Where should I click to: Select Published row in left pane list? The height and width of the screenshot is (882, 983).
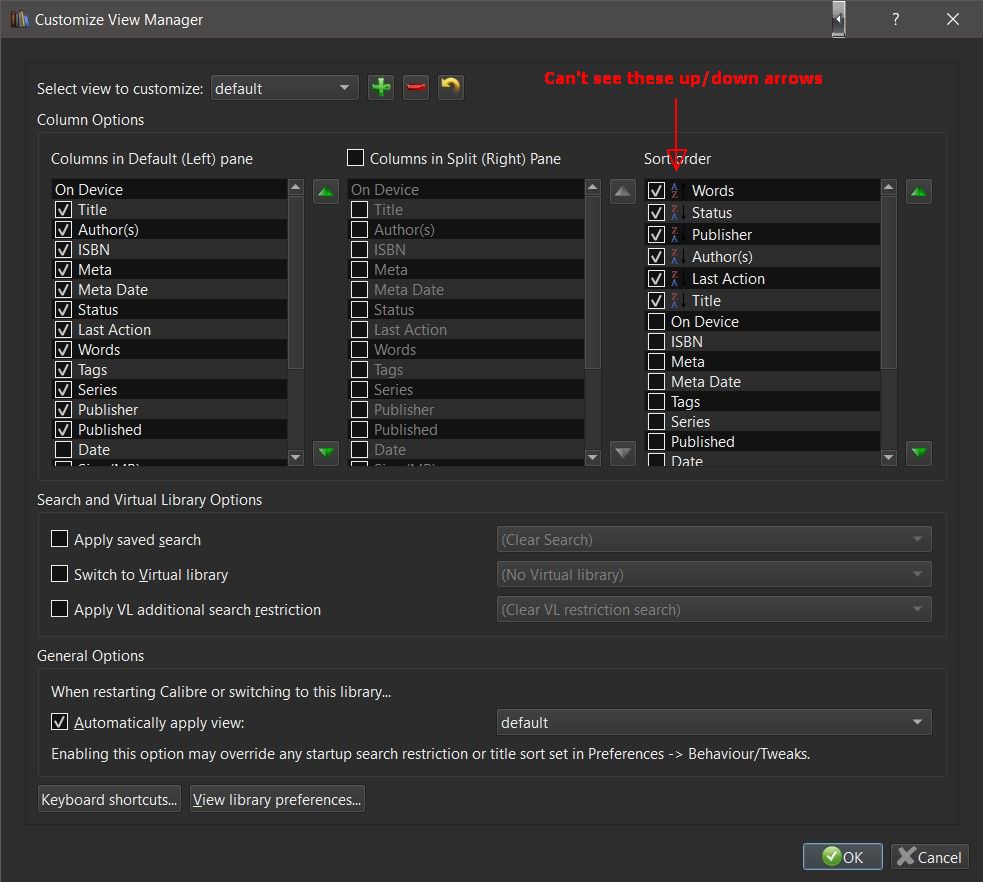click(169, 429)
